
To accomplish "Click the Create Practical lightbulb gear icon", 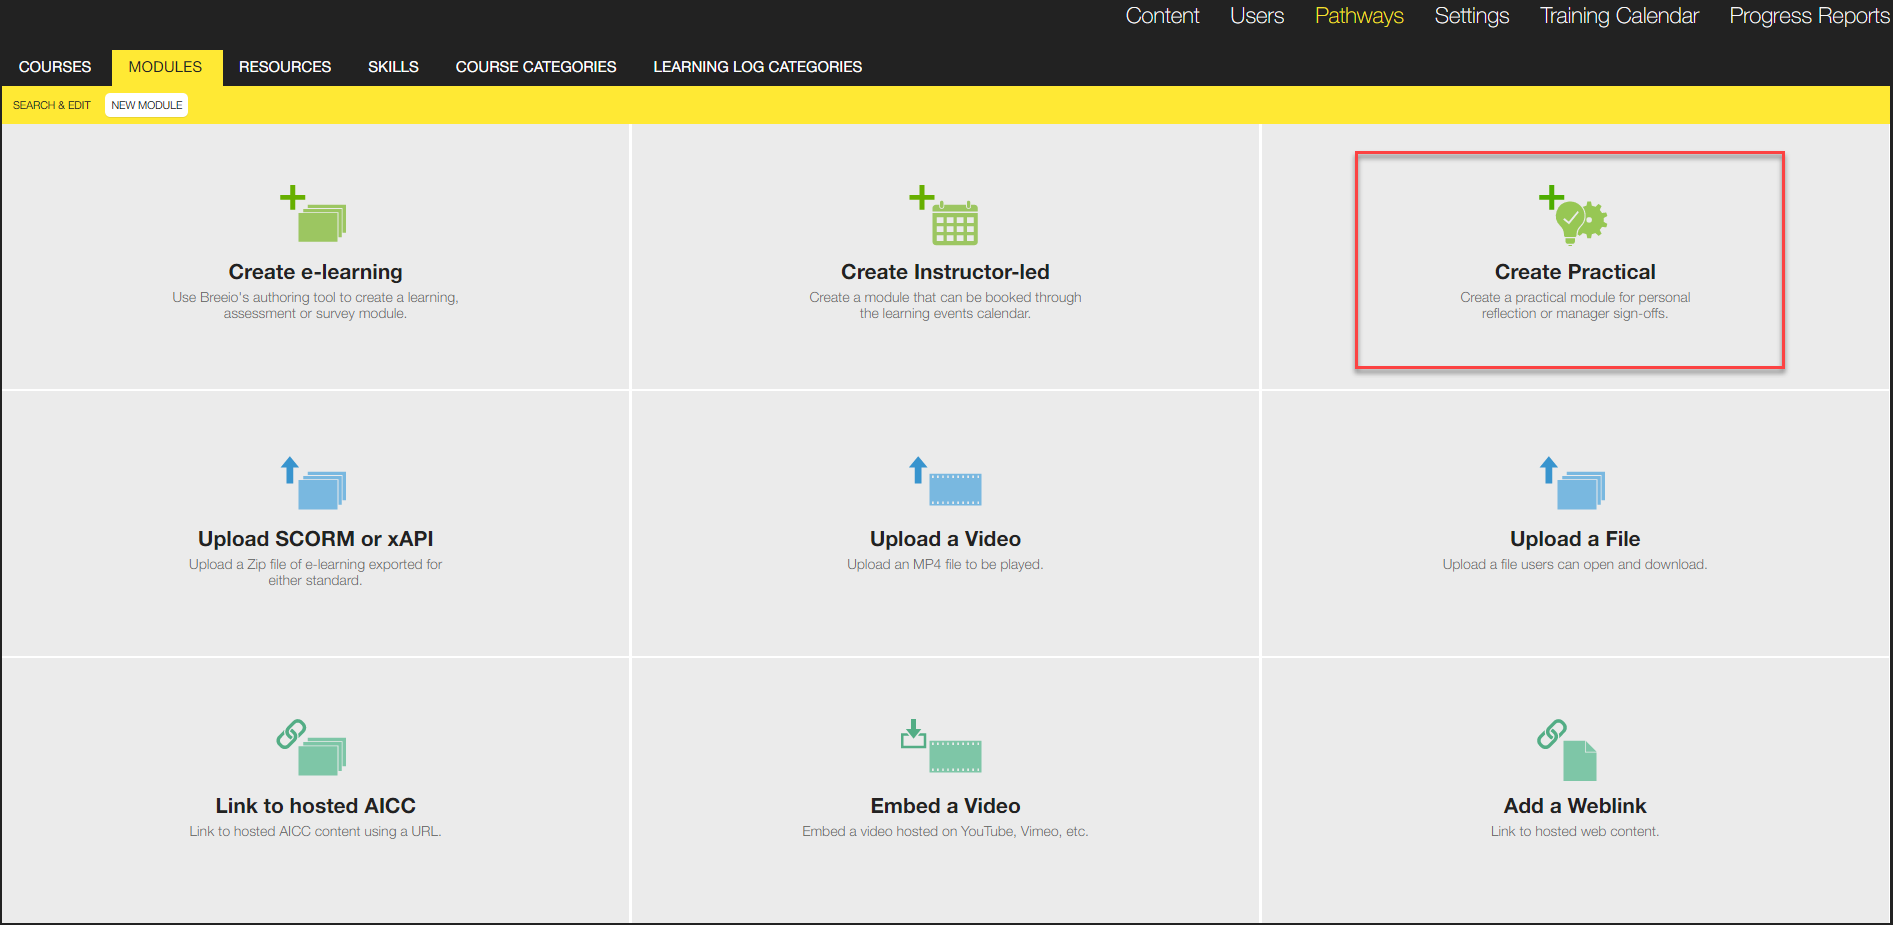I will [x=1582, y=221].
